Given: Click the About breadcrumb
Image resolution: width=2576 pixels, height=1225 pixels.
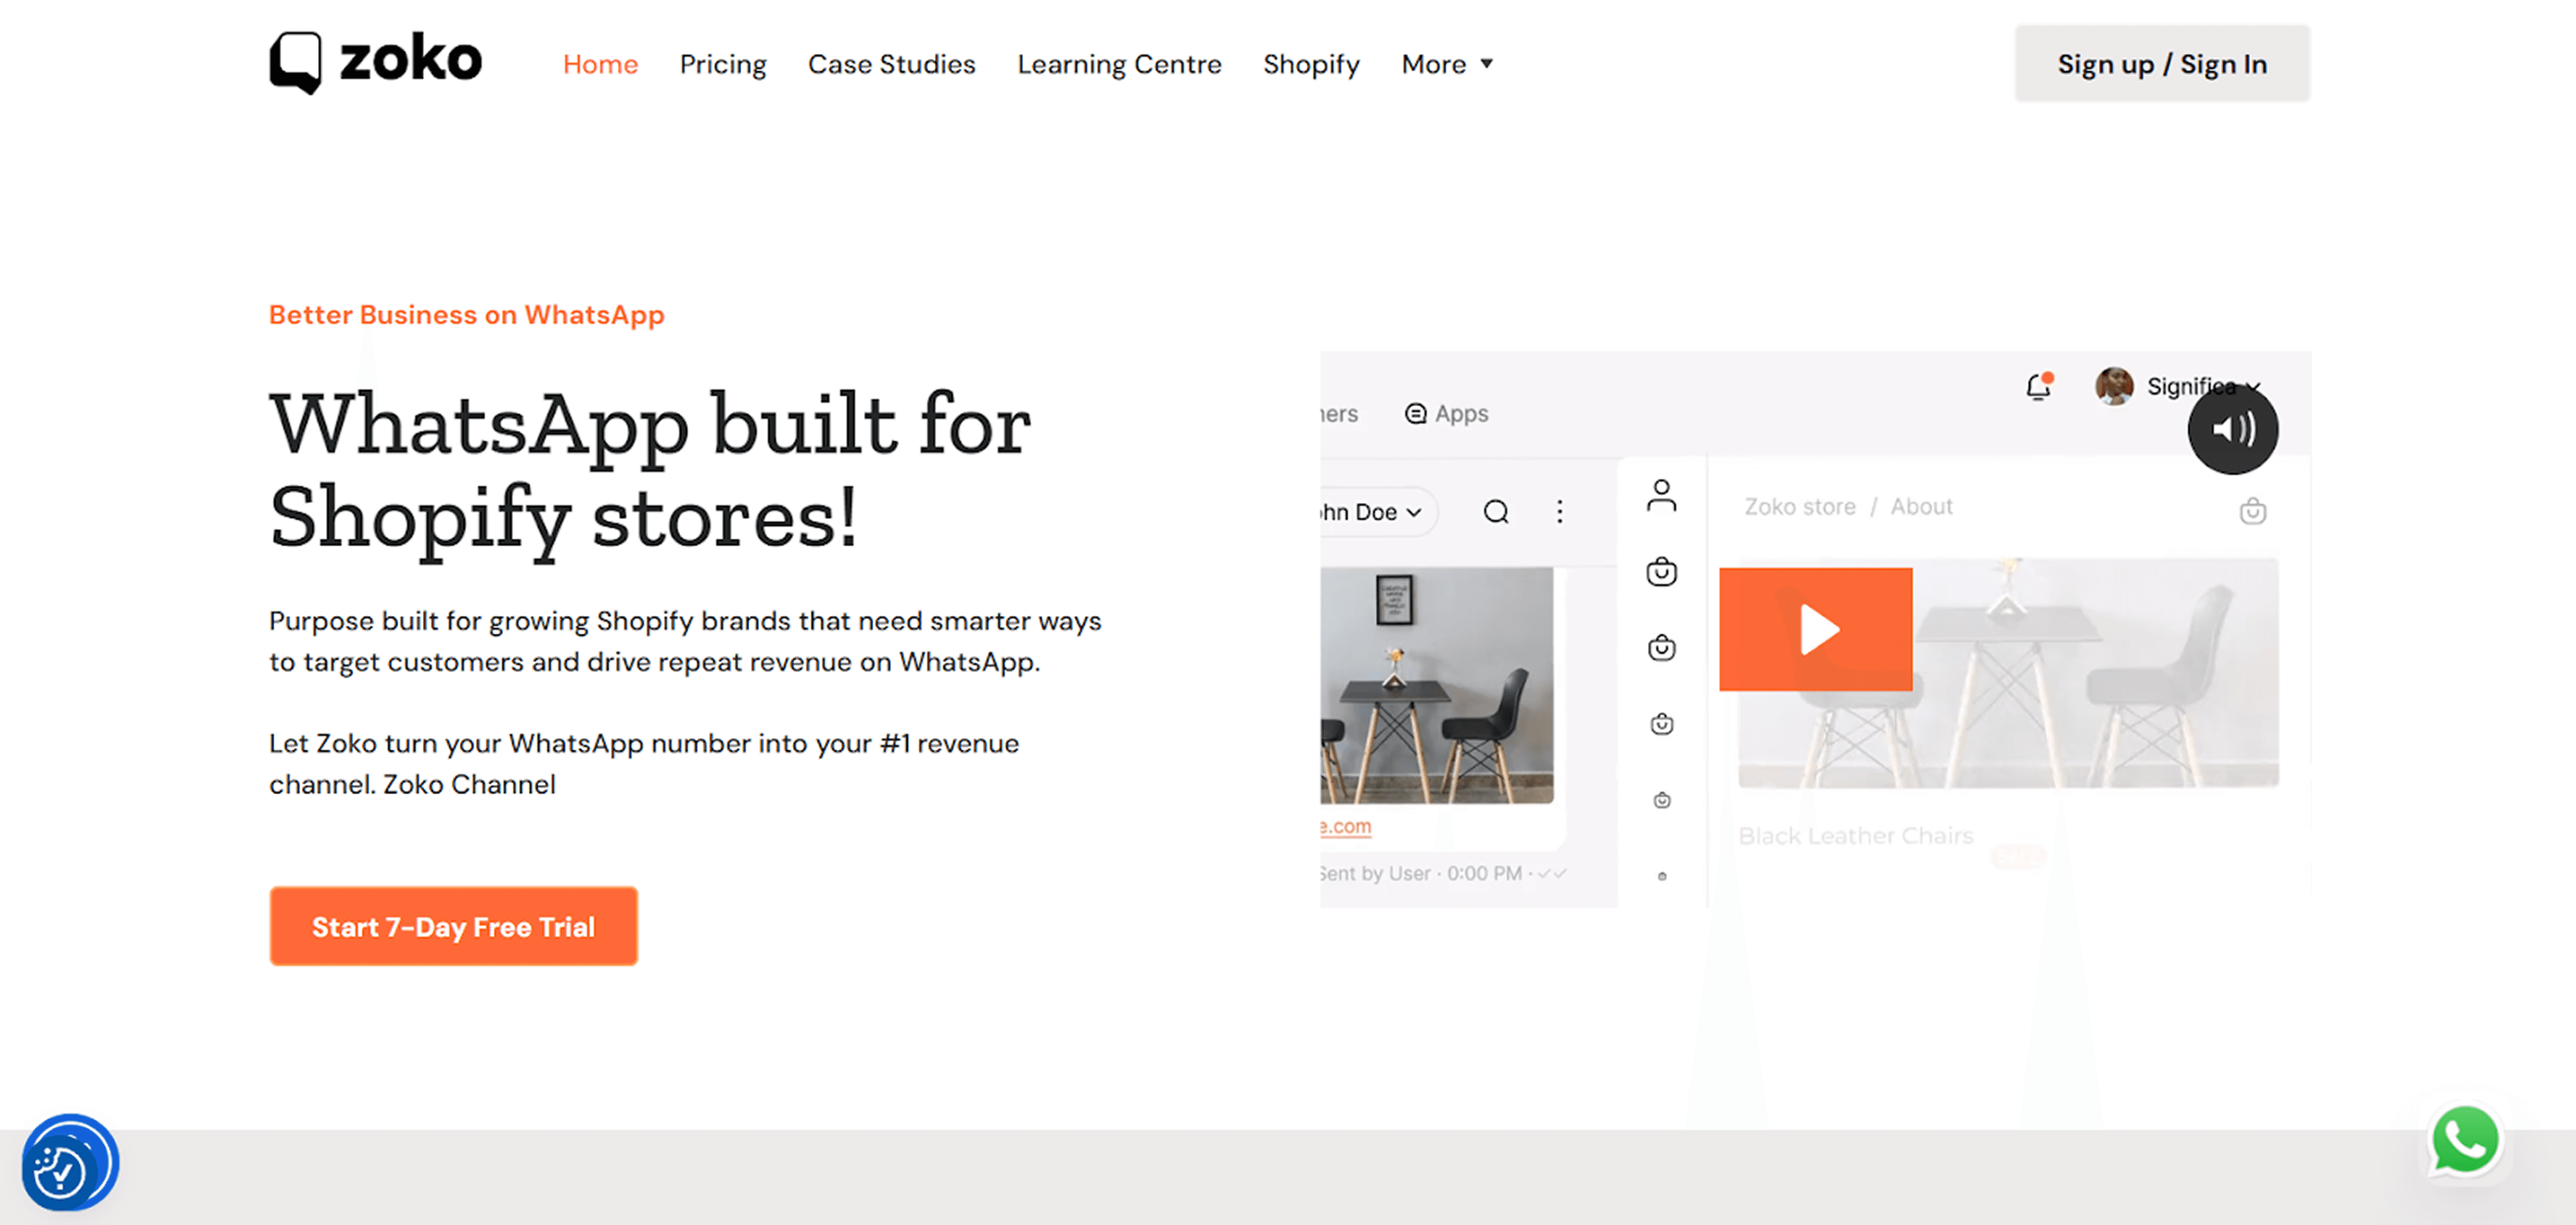Looking at the screenshot, I should [x=1921, y=507].
